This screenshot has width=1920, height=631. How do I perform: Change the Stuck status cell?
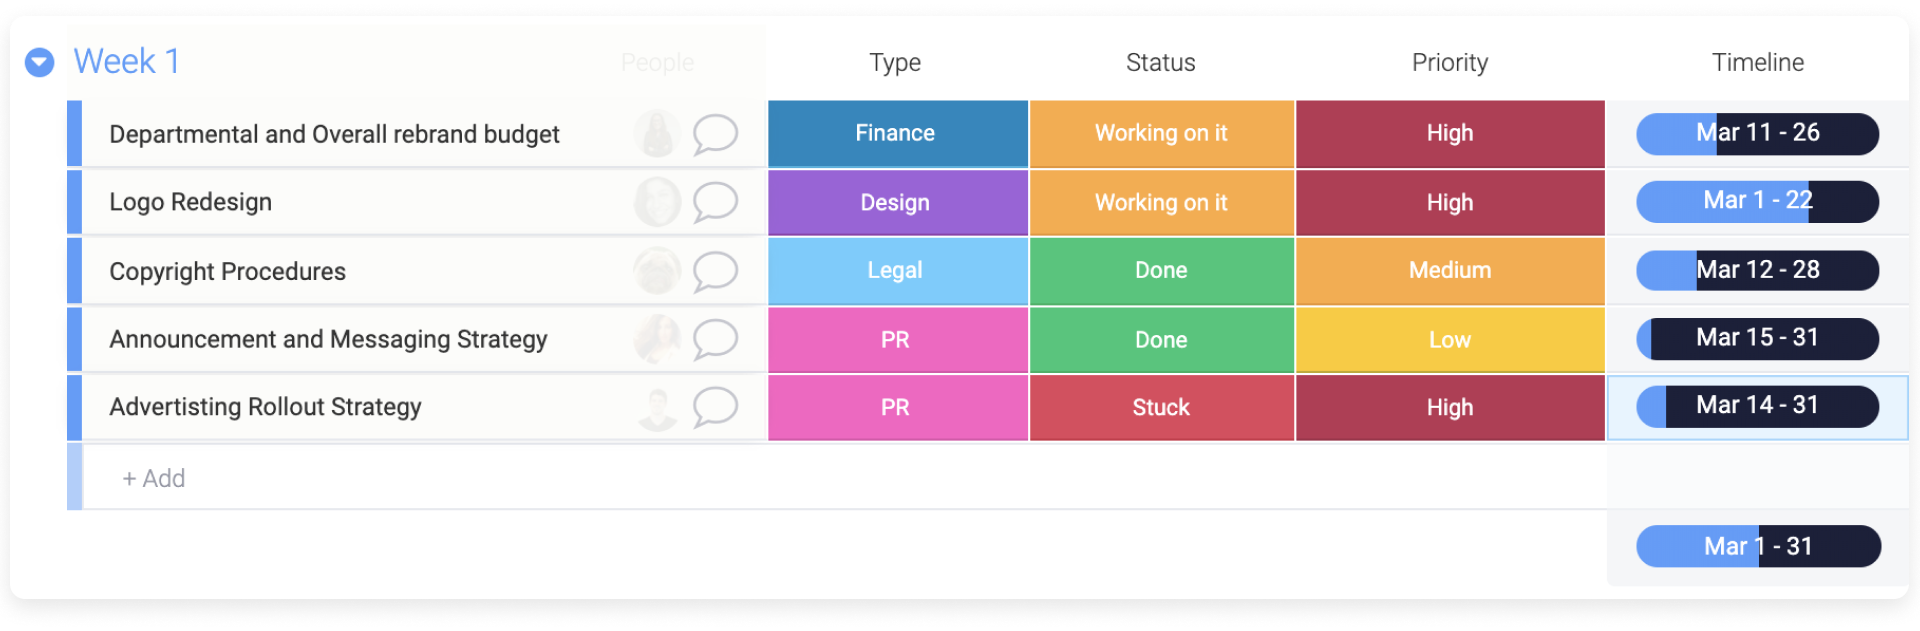(1161, 407)
